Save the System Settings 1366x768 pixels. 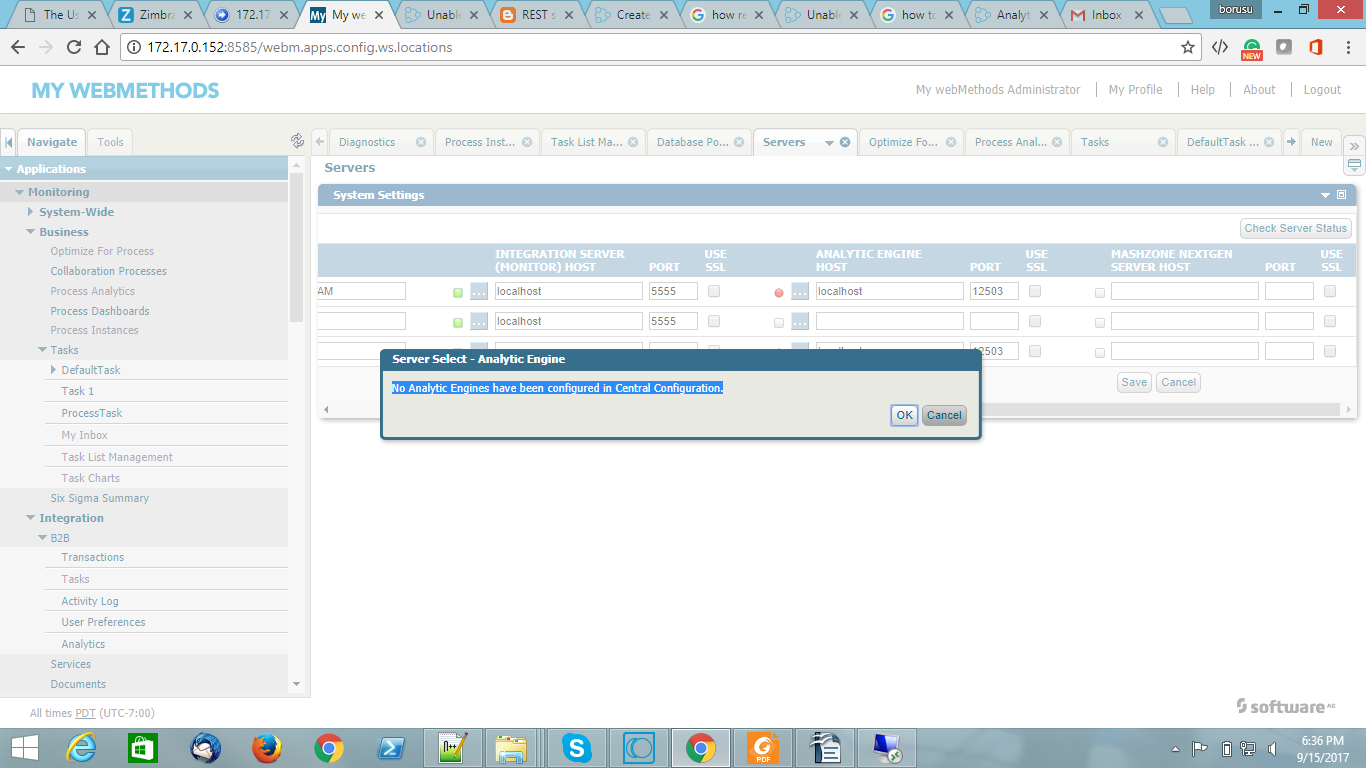point(1134,382)
